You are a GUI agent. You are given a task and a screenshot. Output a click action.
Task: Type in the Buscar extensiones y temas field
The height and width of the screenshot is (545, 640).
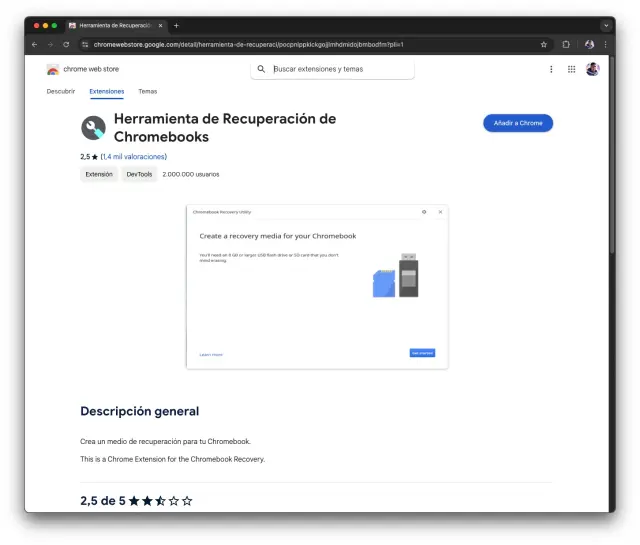(x=340, y=69)
